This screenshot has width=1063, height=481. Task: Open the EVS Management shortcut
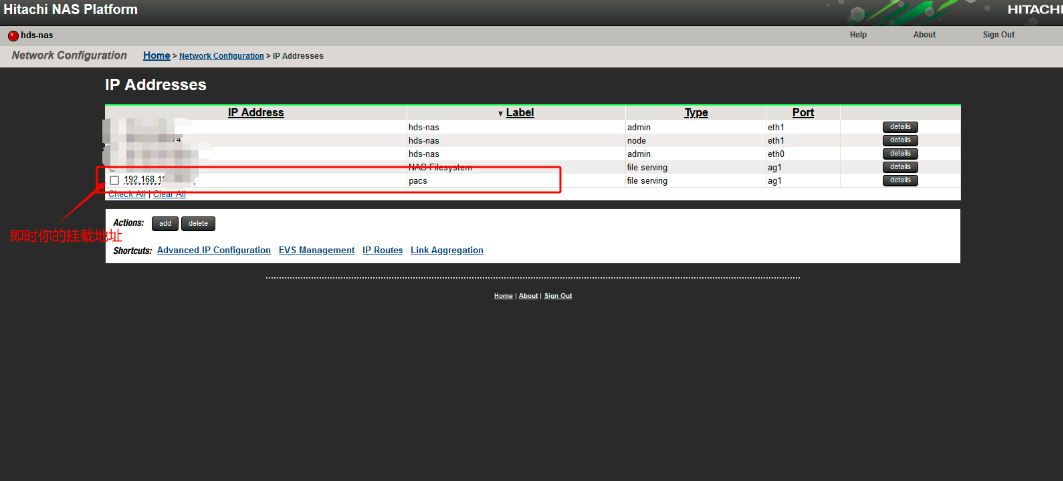[317, 250]
